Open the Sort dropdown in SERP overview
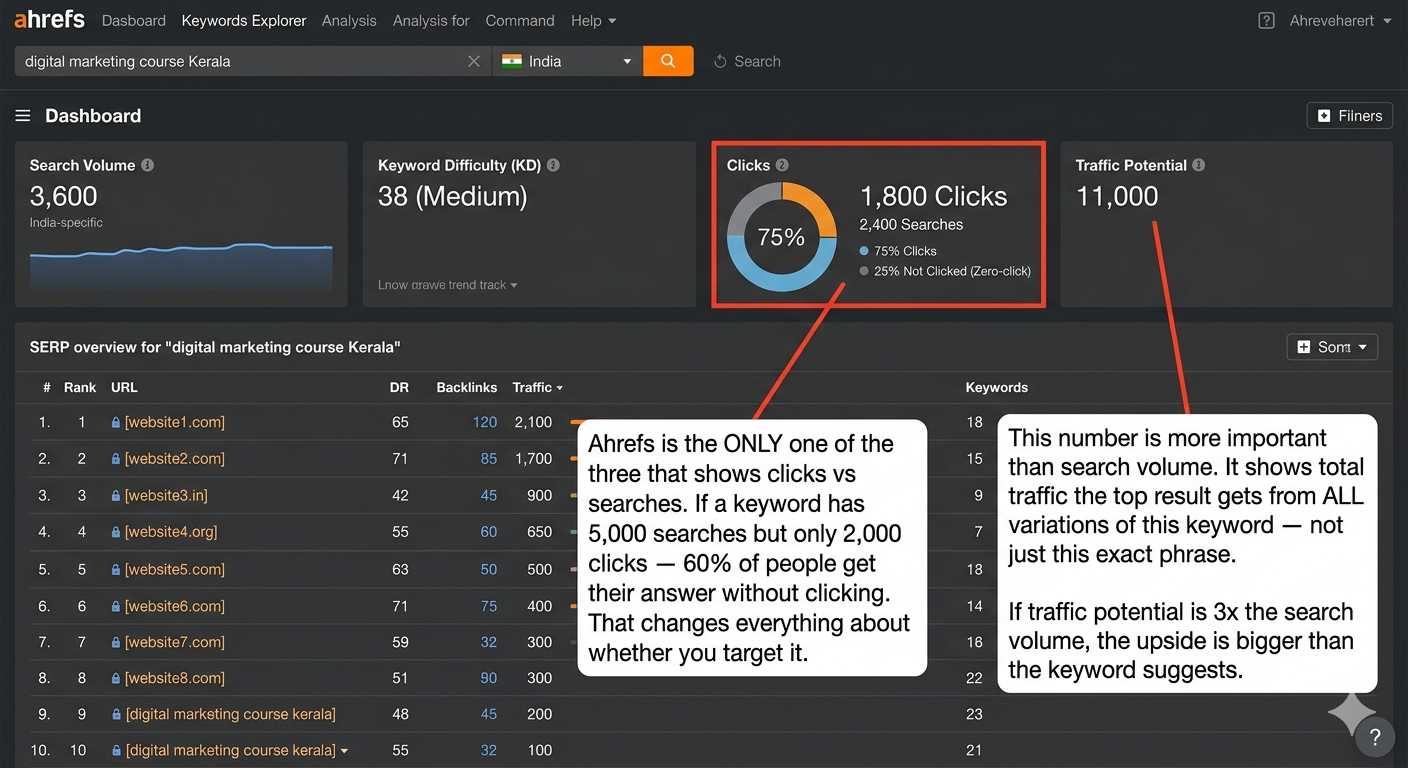This screenshot has width=1408, height=768. tap(1332, 347)
